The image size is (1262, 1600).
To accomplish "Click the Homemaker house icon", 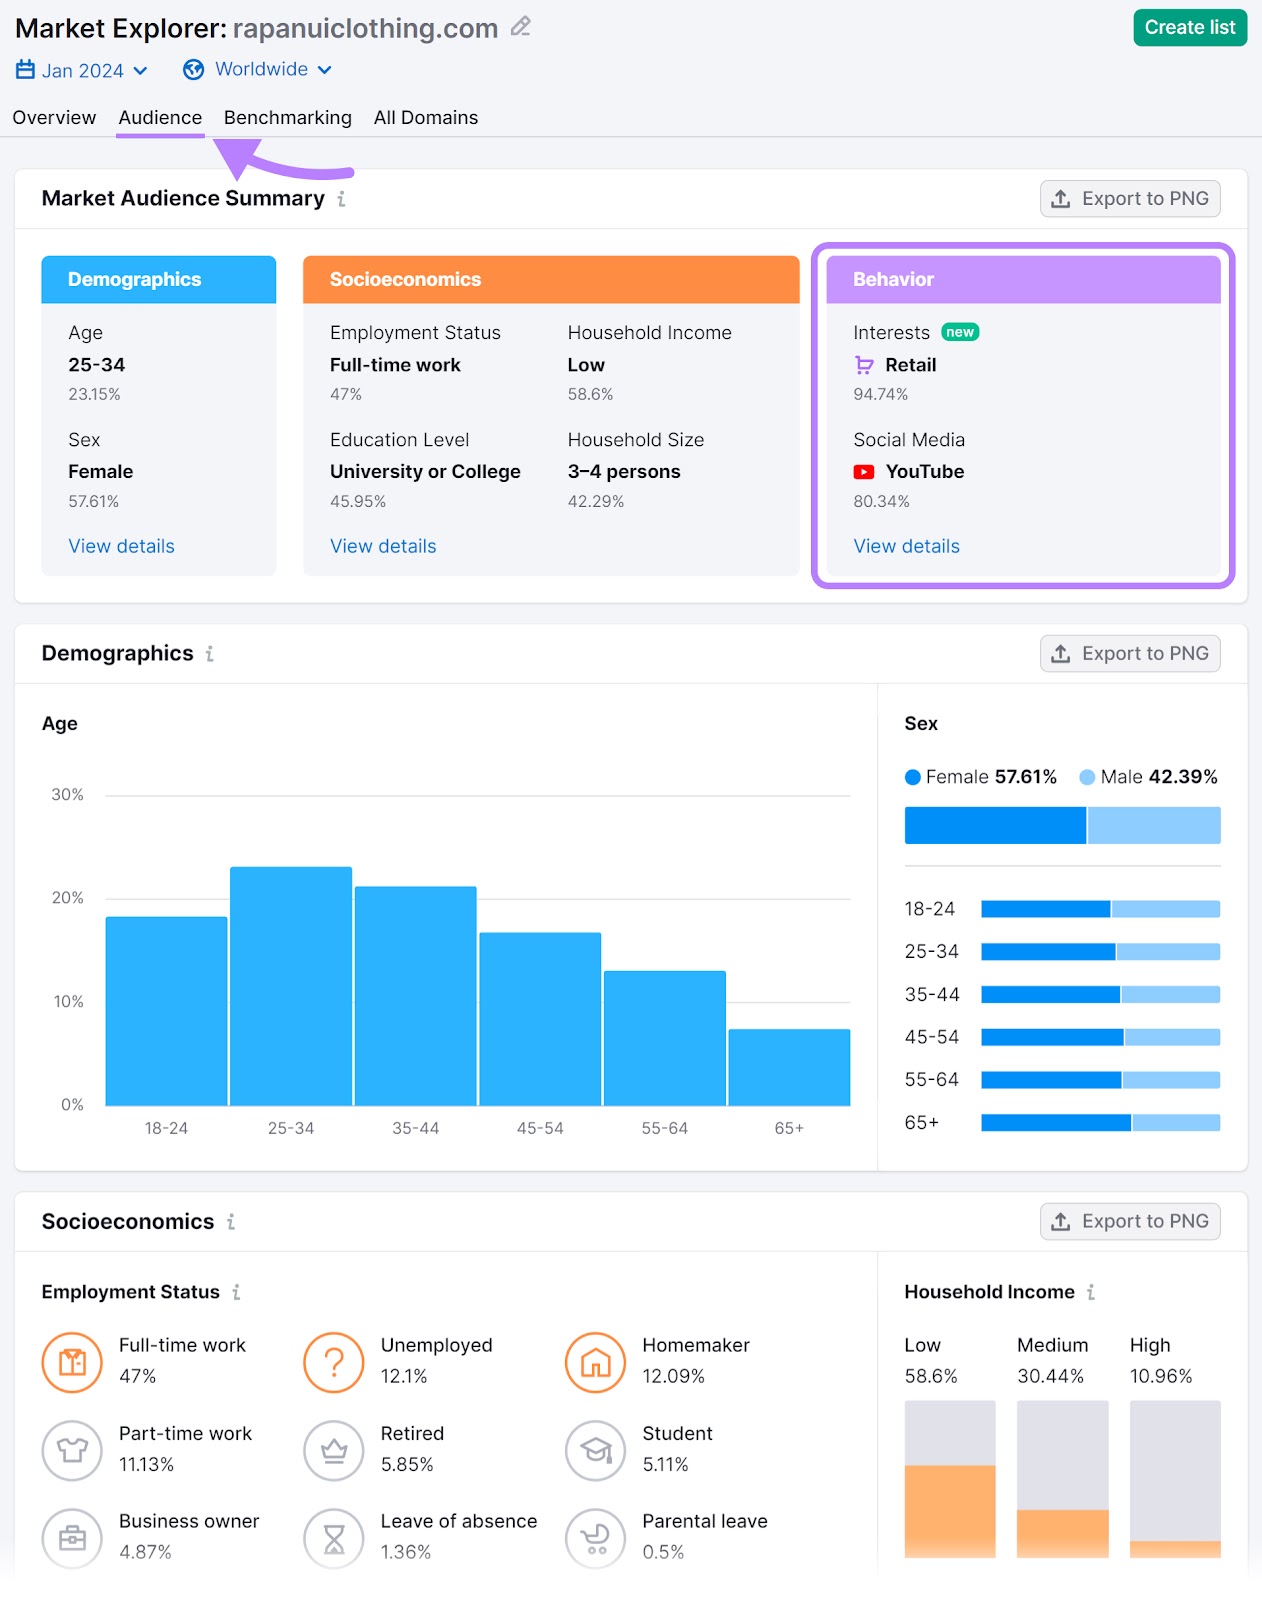I will click(x=596, y=1362).
